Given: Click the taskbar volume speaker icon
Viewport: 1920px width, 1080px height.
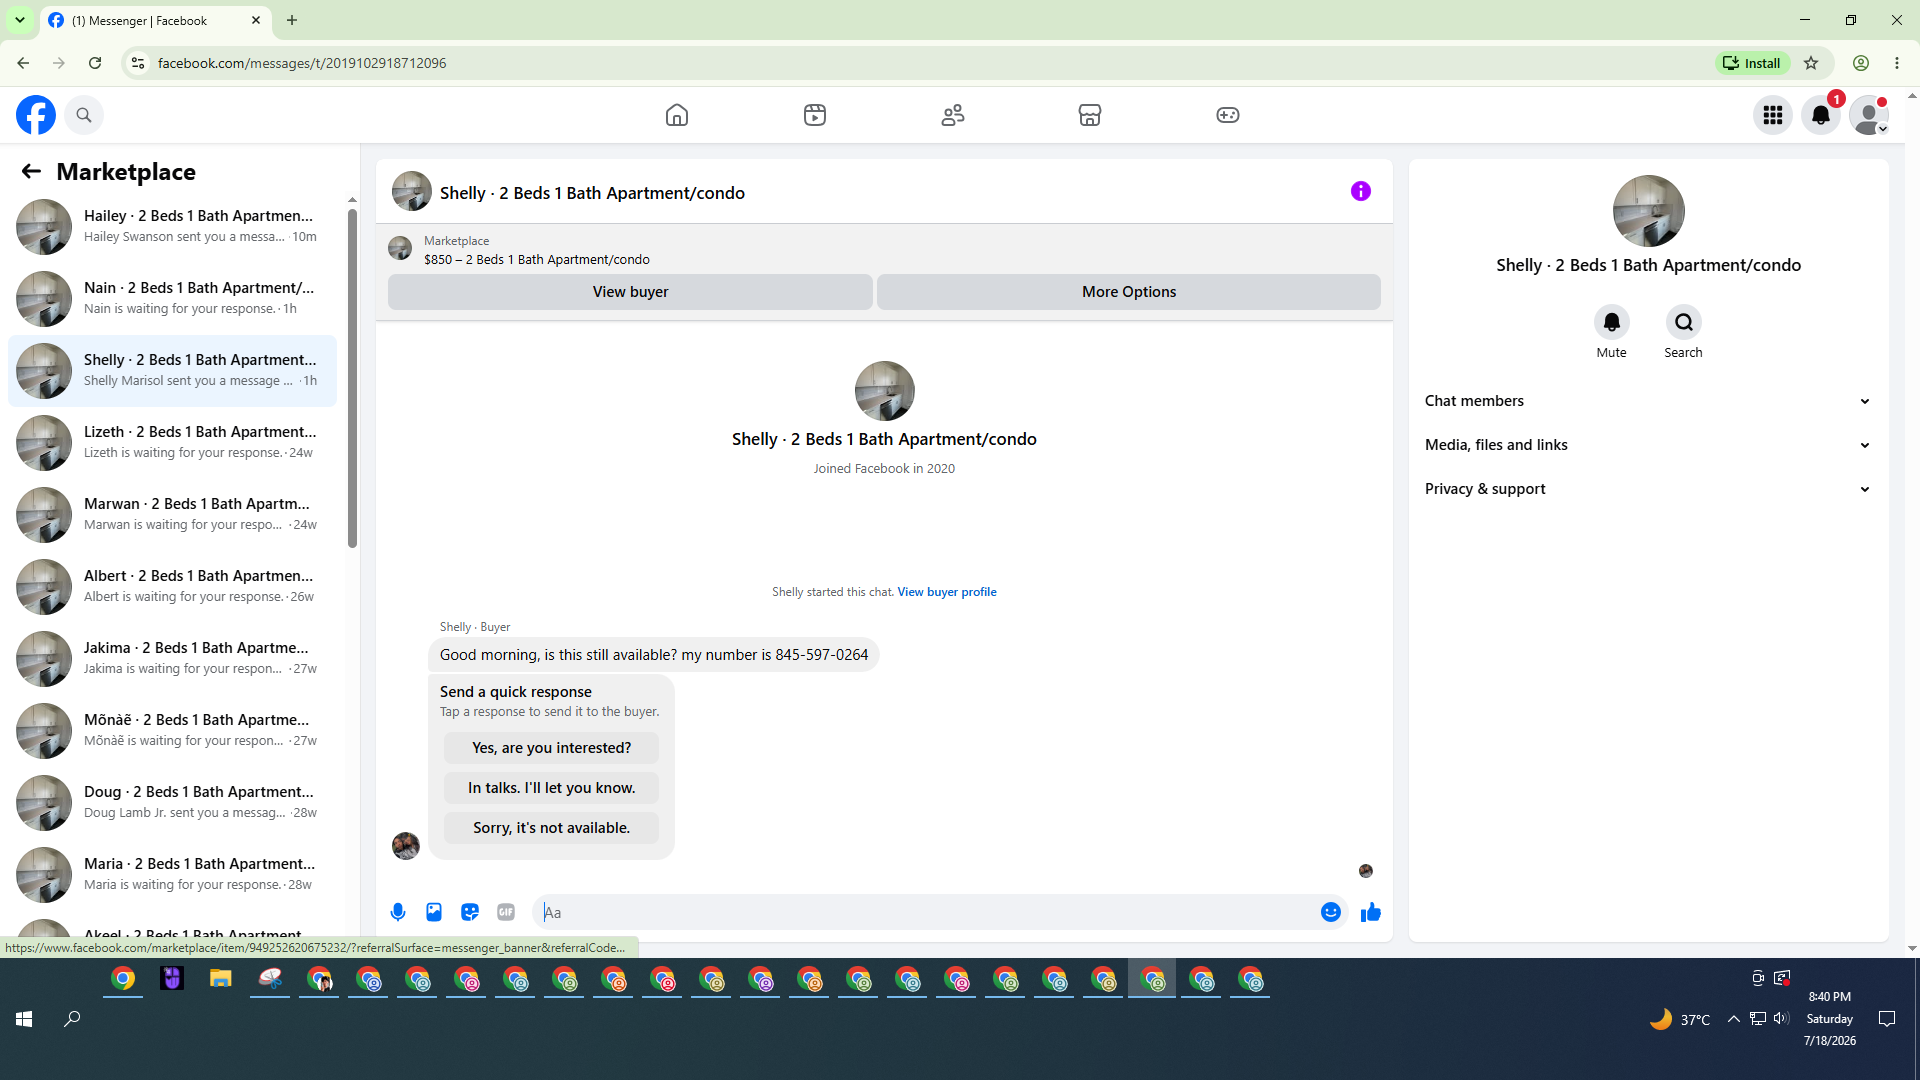Looking at the screenshot, I should point(1781,1019).
